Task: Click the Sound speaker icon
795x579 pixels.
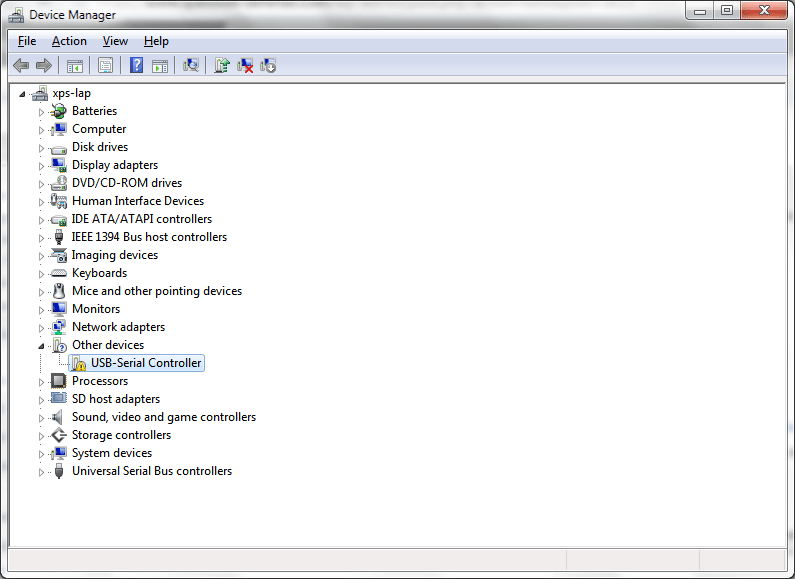Action: 59,417
